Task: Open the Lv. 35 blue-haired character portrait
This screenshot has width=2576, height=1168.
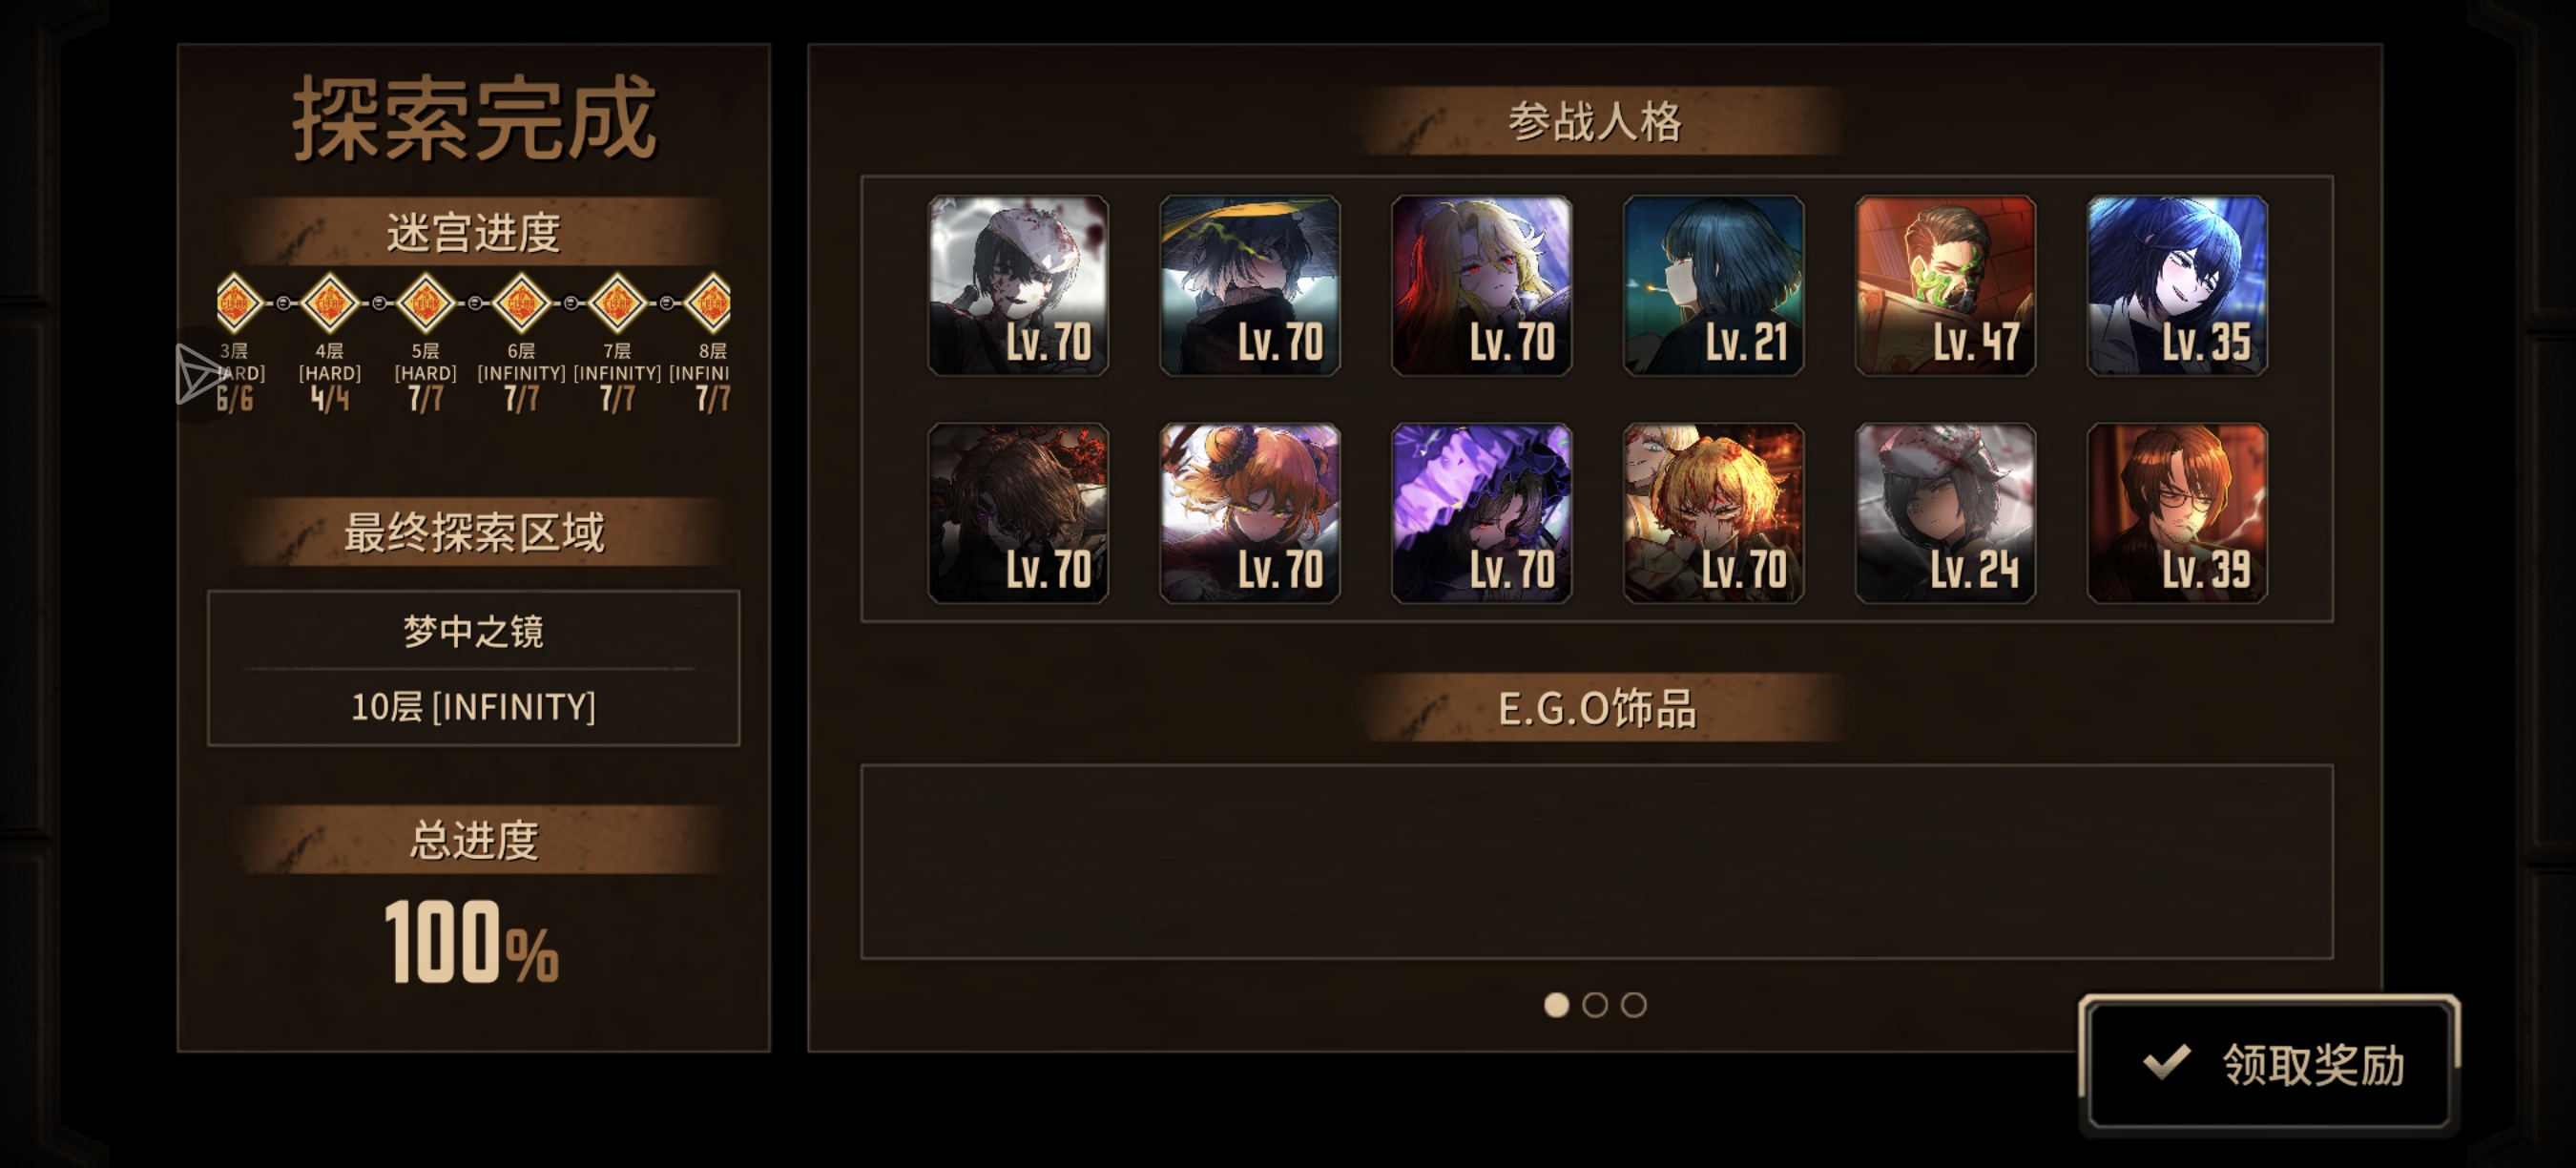Action: pyautogui.click(x=2177, y=286)
